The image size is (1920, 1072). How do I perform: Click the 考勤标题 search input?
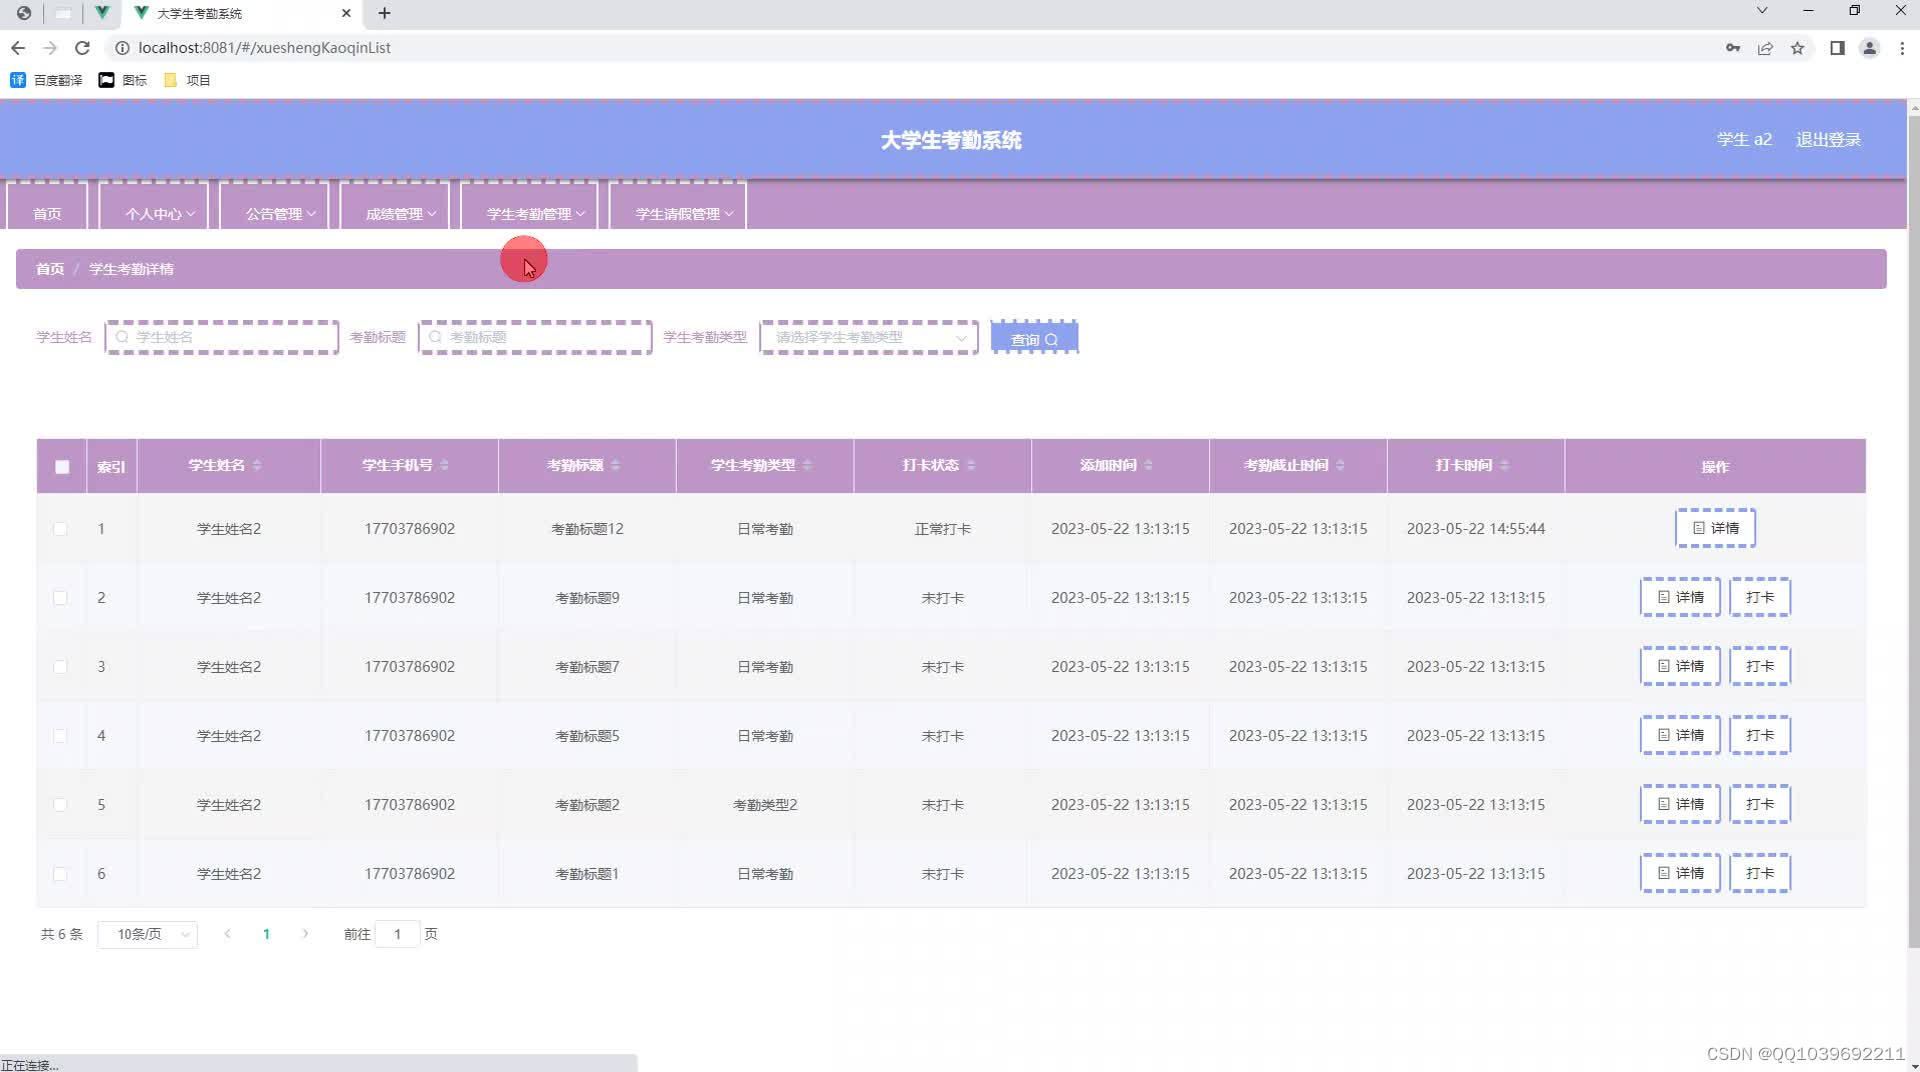coord(535,338)
